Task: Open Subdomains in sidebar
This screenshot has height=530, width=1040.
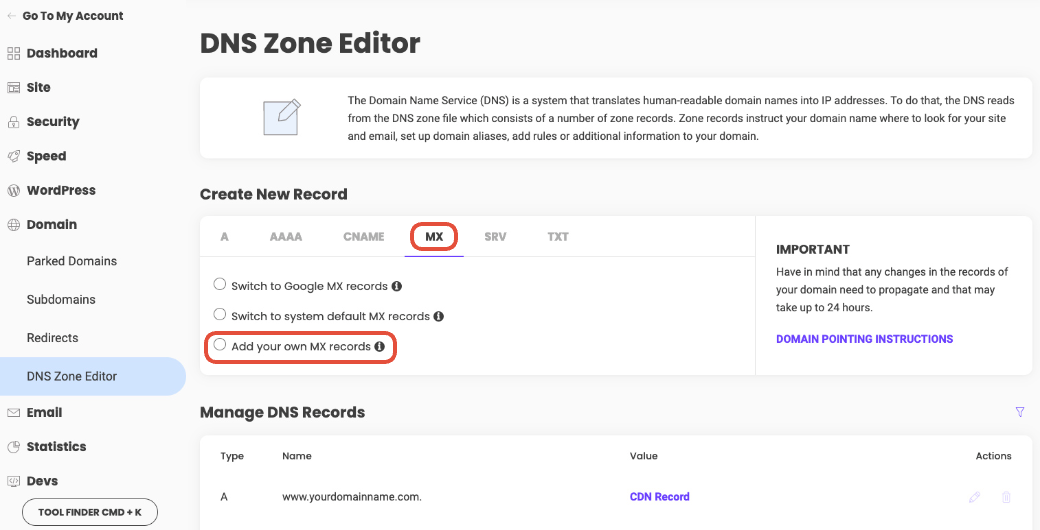Action: (x=61, y=300)
